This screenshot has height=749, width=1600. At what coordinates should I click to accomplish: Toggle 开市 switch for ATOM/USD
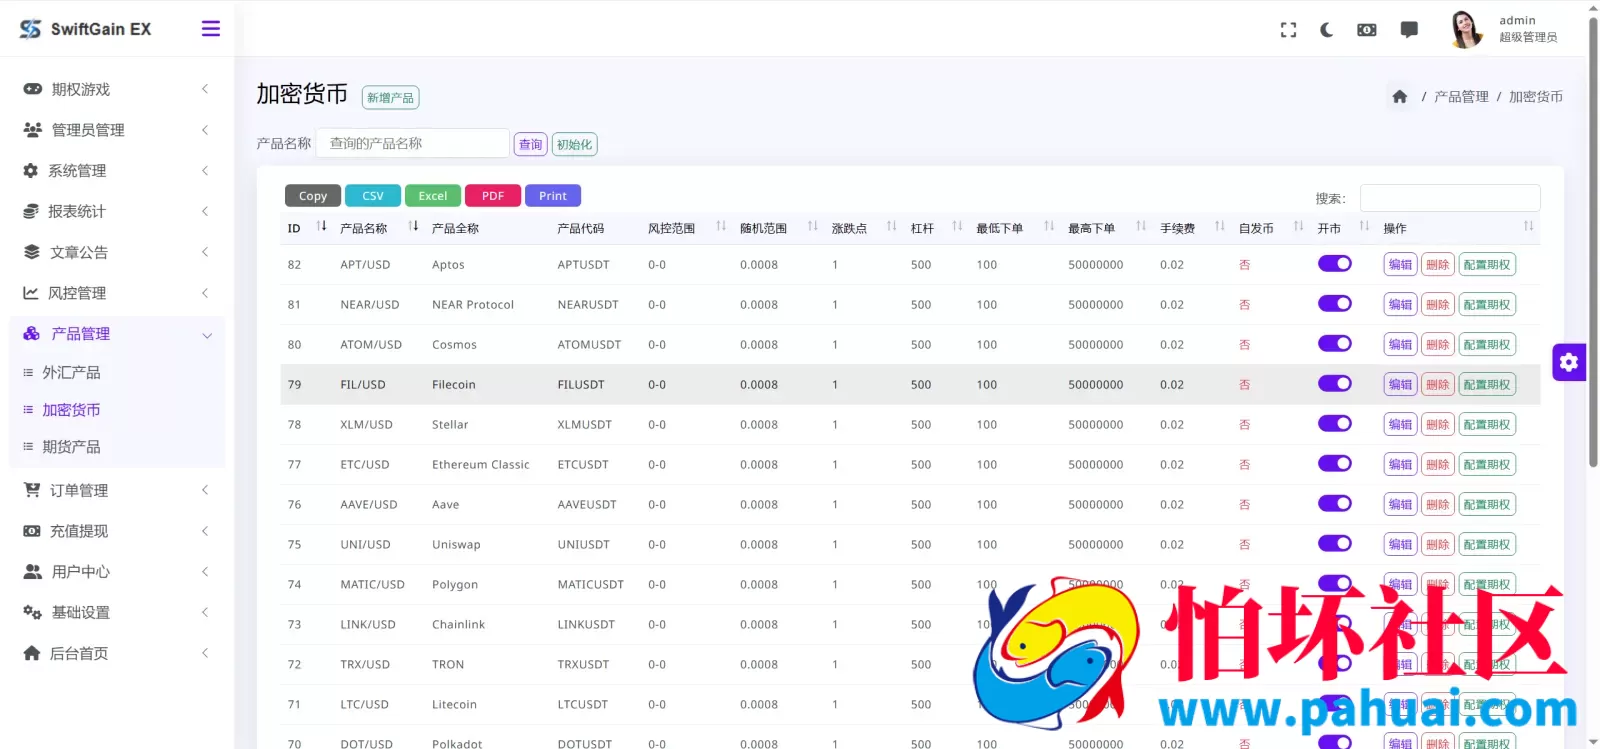tap(1334, 344)
